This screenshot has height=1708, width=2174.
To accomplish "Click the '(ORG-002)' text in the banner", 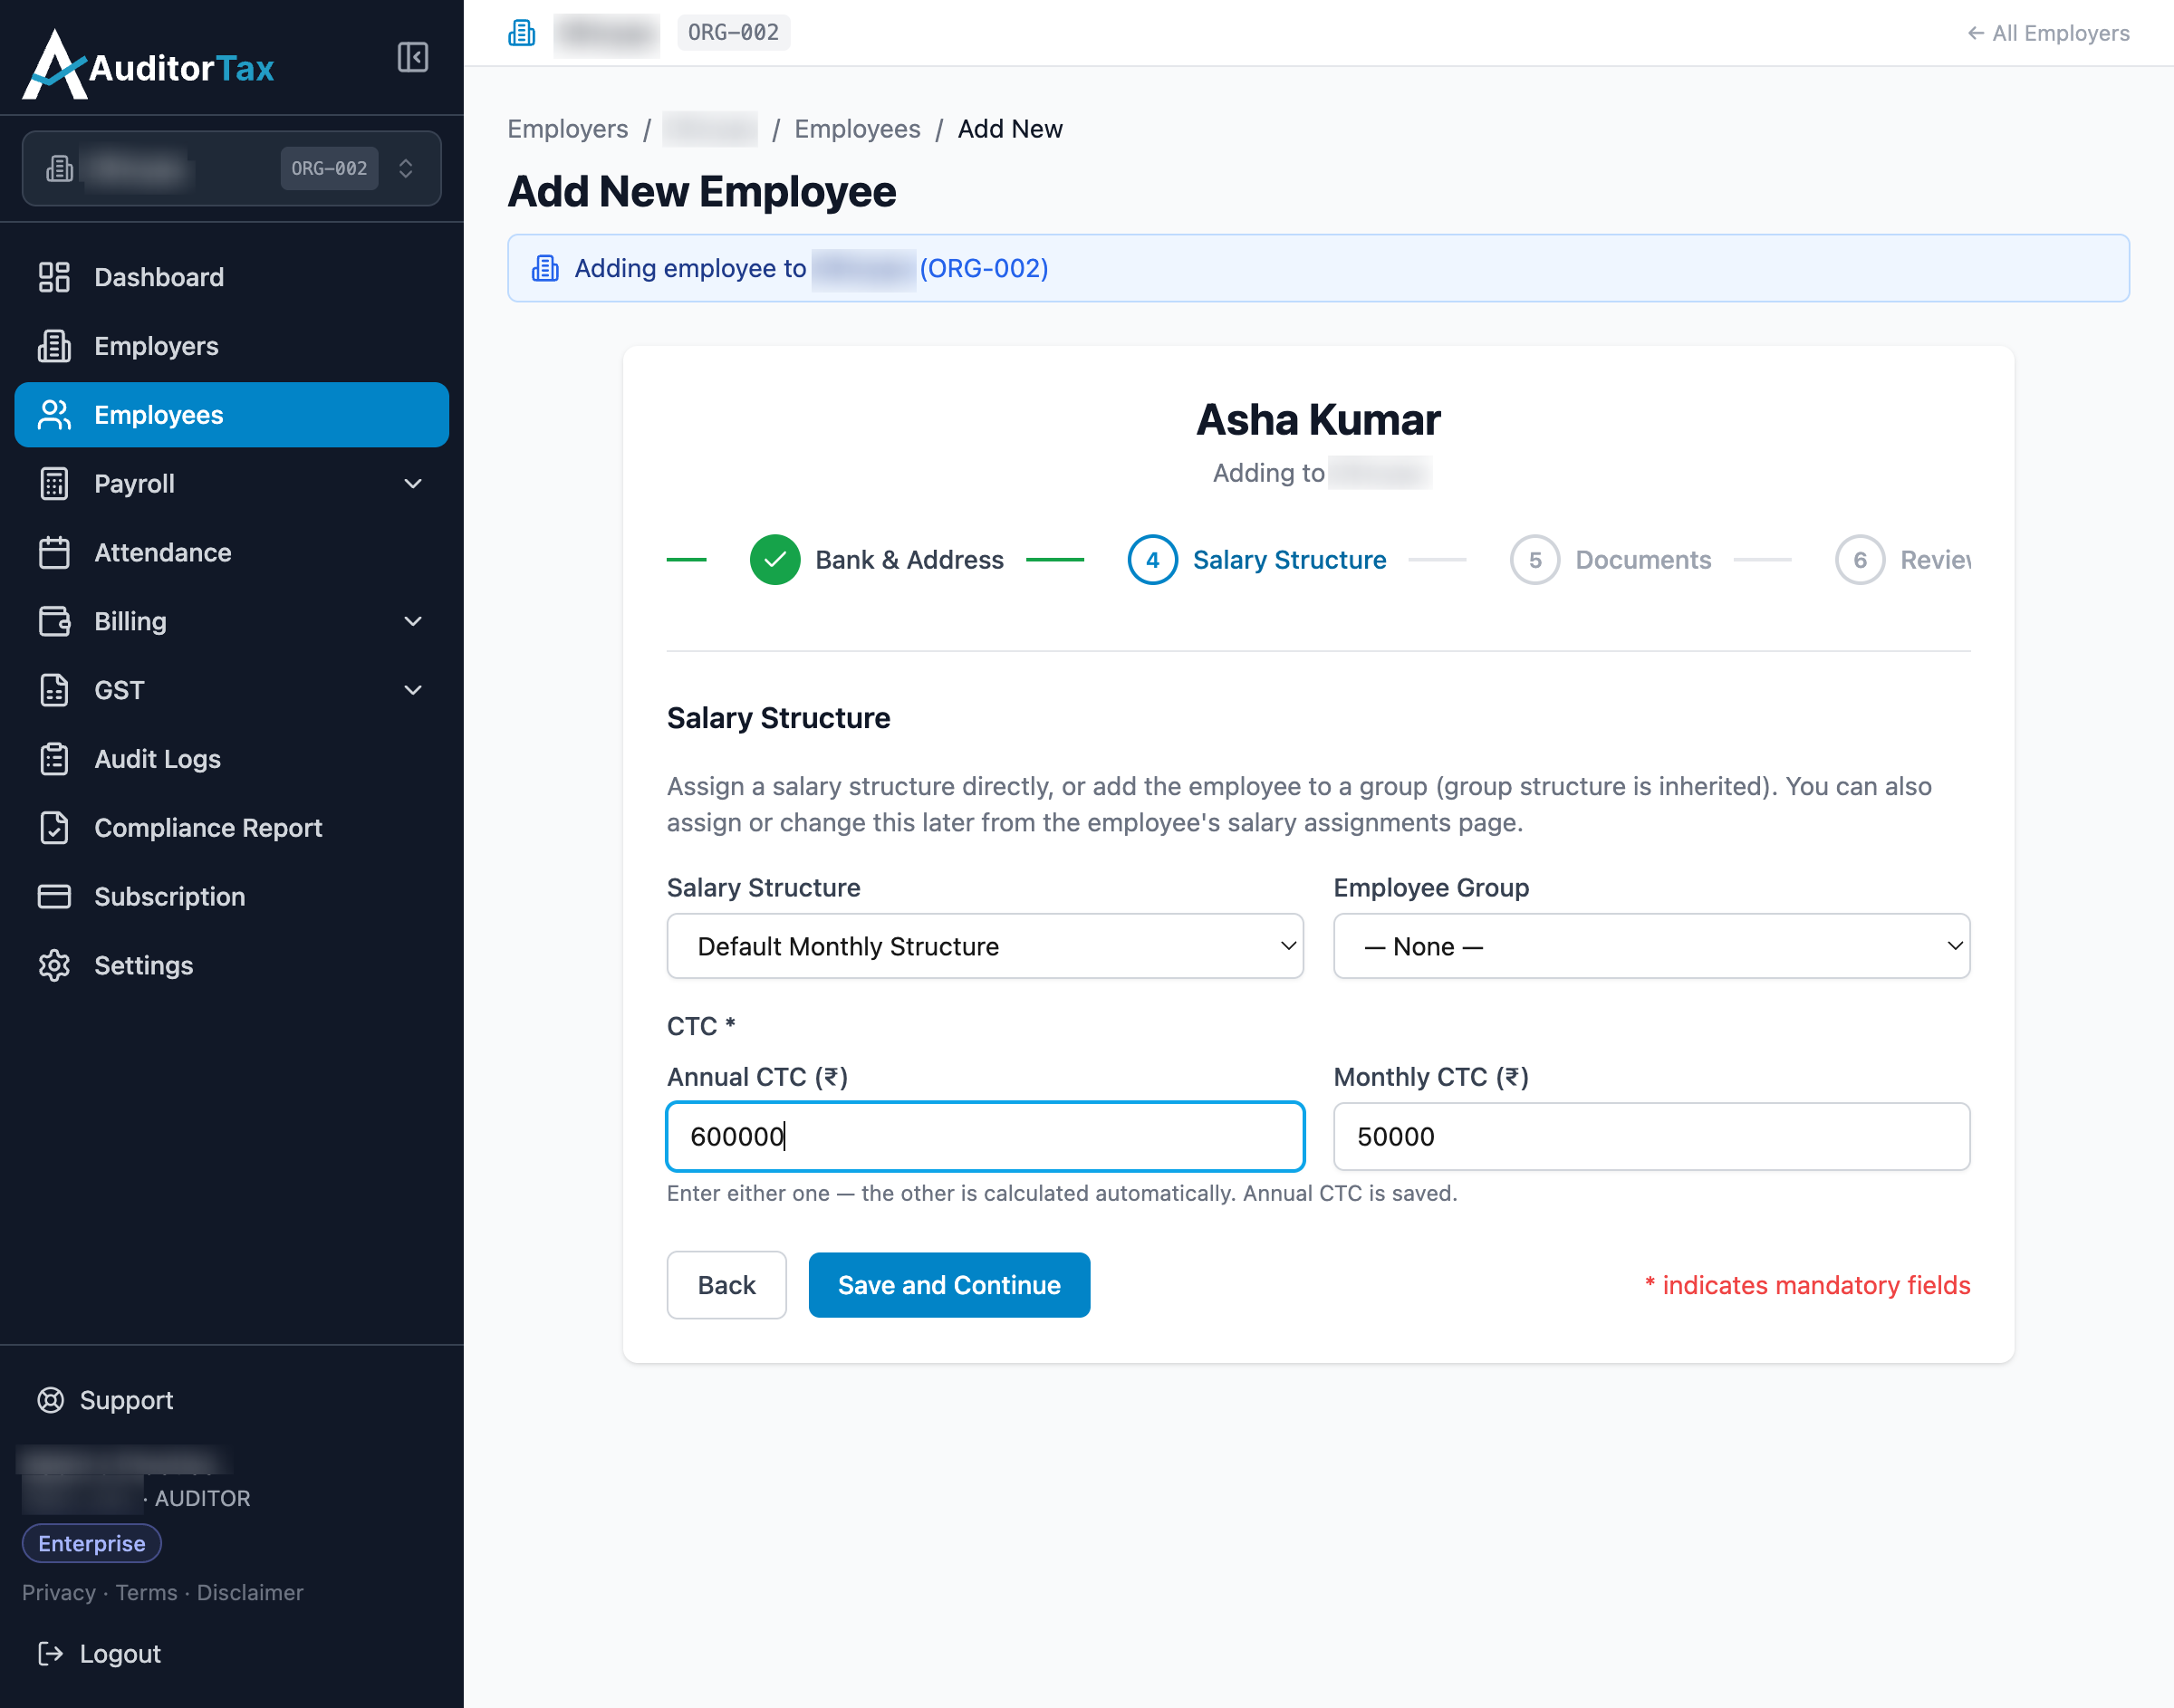I will pyautogui.click(x=984, y=268).
